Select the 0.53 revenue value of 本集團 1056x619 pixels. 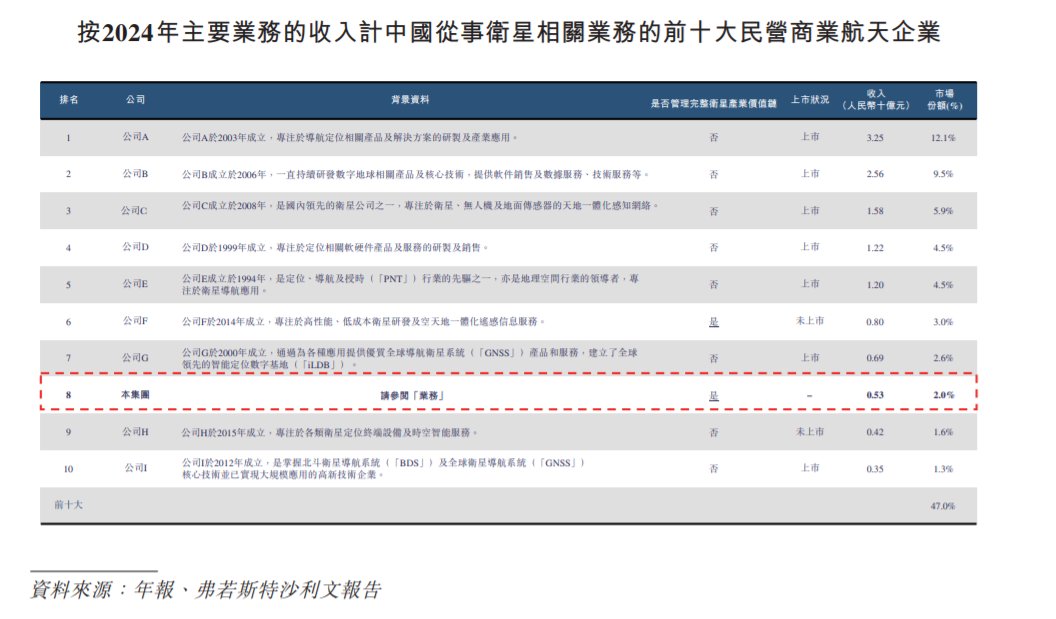click(875, 395)
